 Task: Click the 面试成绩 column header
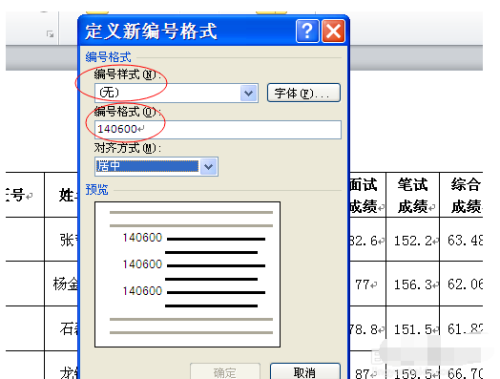367,195
